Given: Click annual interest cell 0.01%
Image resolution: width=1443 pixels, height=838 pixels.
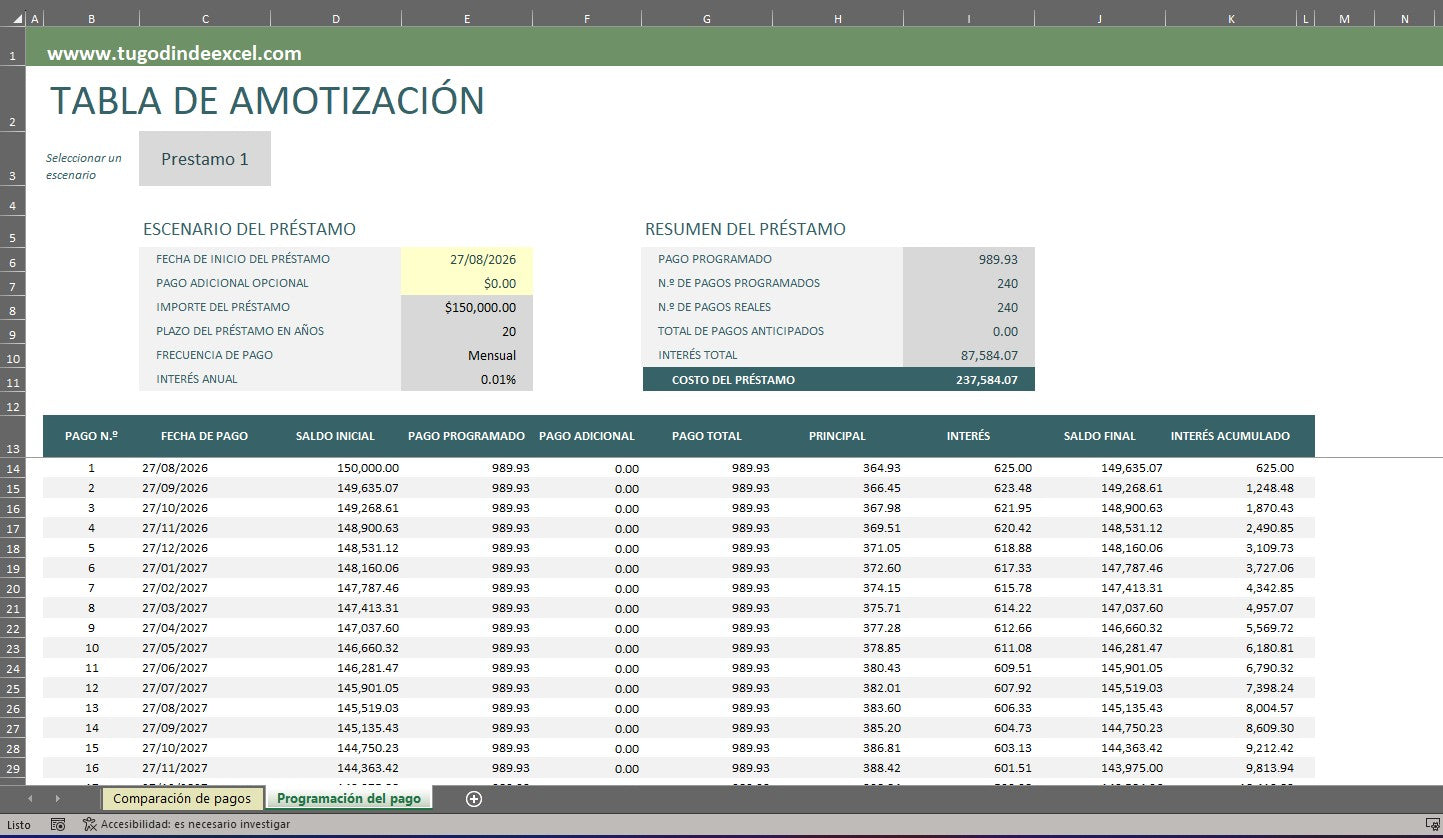Looking at the screenshot, I should (x=467, y=379).
